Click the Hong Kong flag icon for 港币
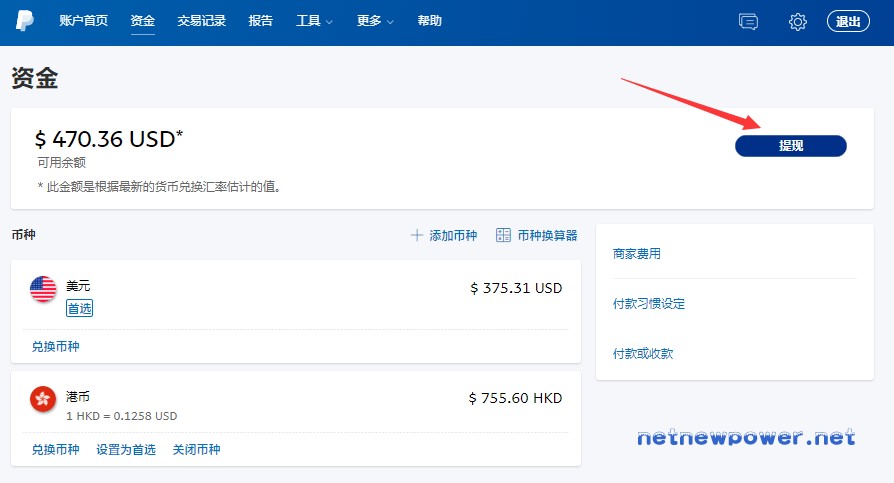This screenshot has width=894, height=483. click(x=43, y=399)
